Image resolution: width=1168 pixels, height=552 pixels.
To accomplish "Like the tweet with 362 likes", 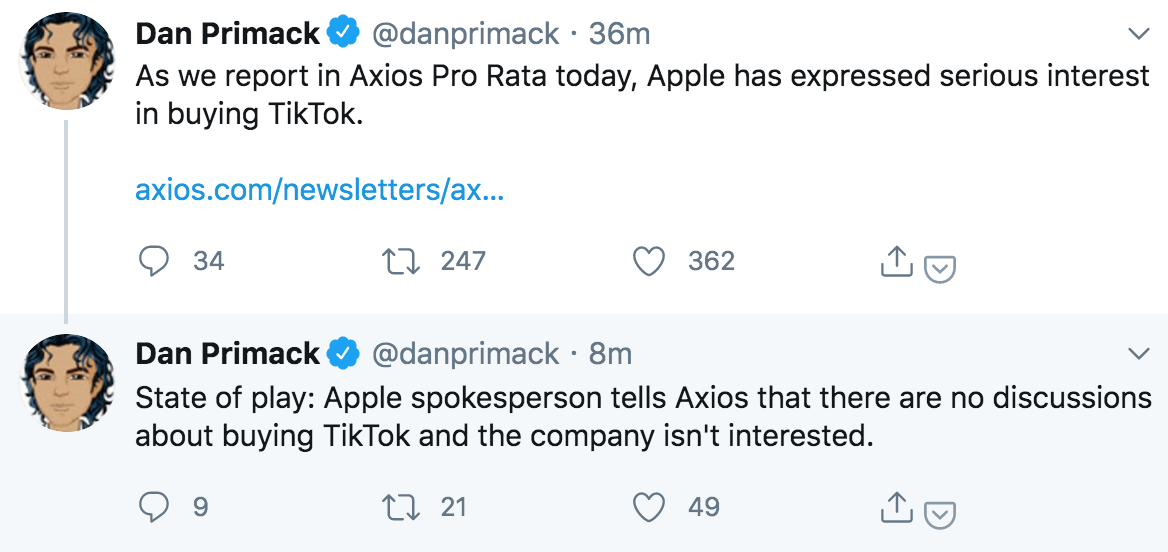I will click(650, 261).
